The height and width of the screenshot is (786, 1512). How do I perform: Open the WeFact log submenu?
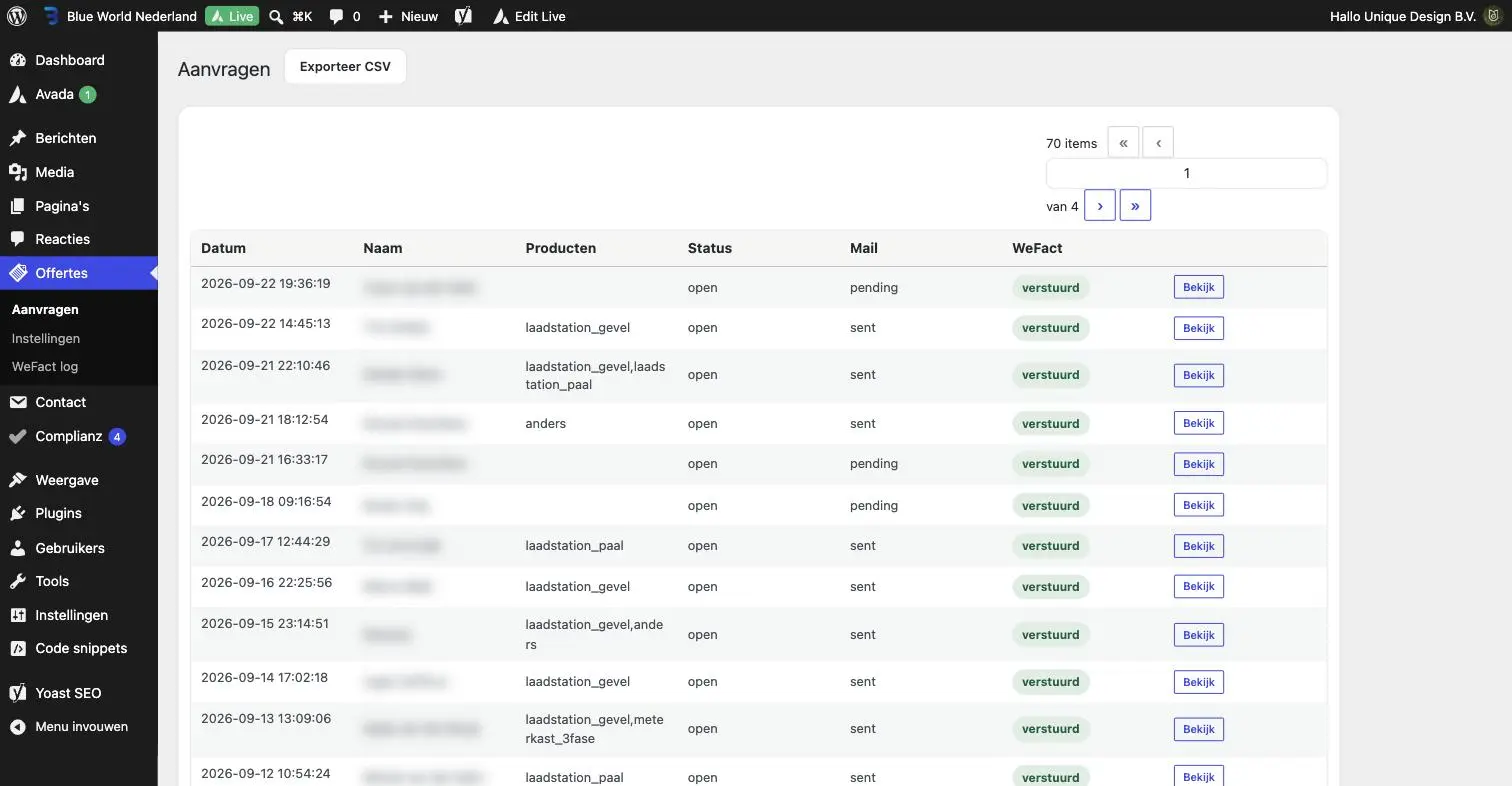tap(45, 366)
